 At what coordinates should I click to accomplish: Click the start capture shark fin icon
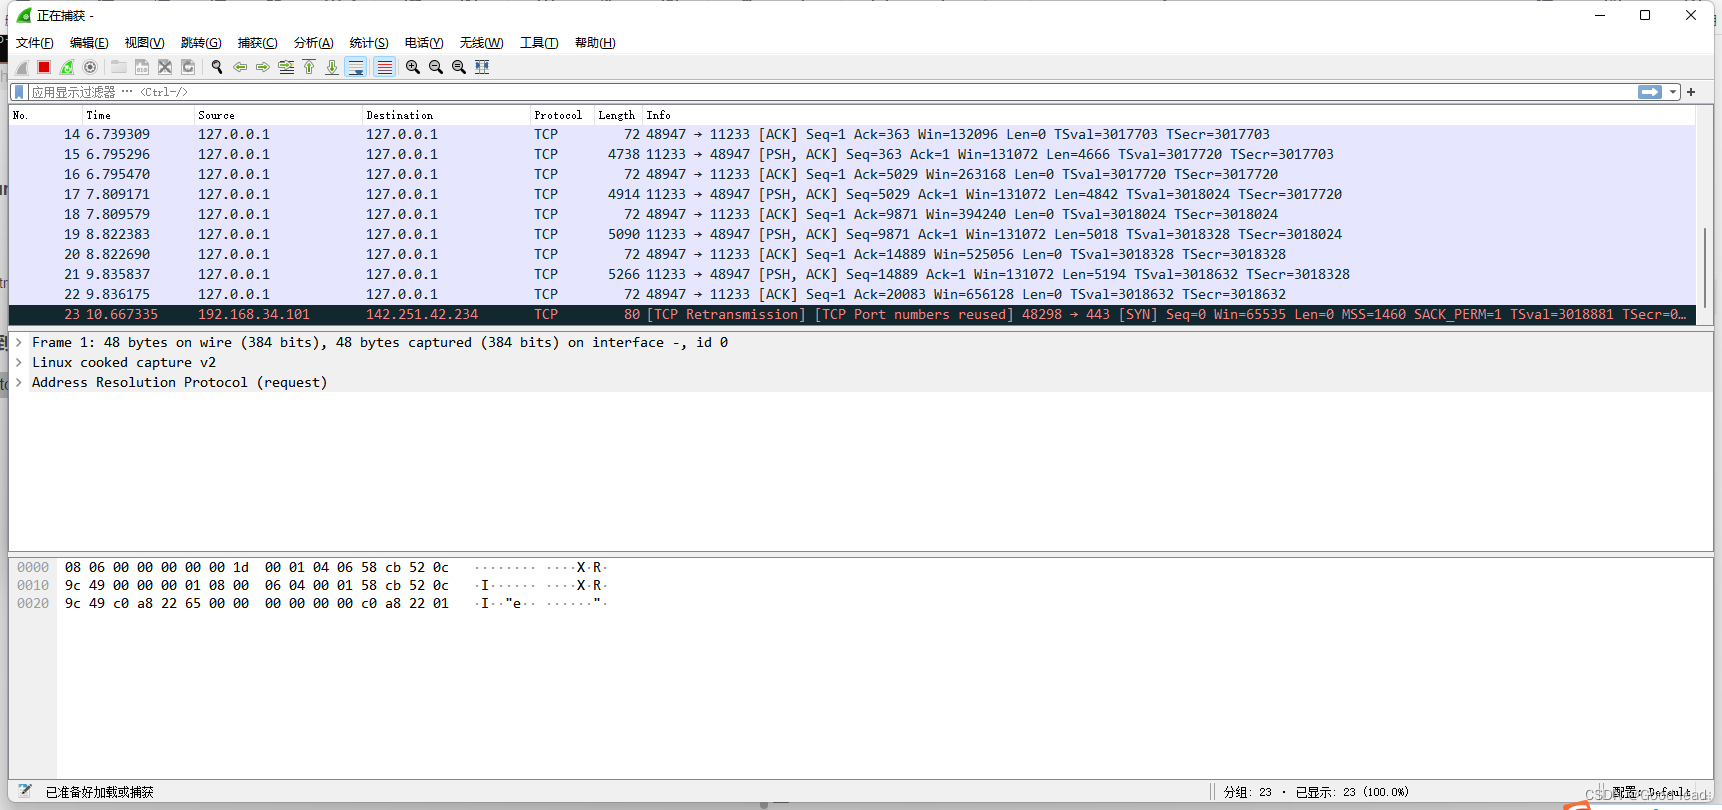[21, 67]
